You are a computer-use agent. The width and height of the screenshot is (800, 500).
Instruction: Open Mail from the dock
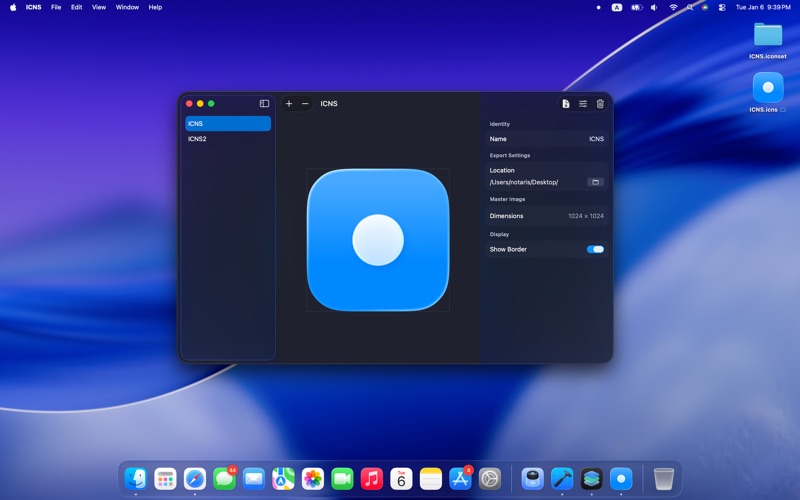[254, 479]
